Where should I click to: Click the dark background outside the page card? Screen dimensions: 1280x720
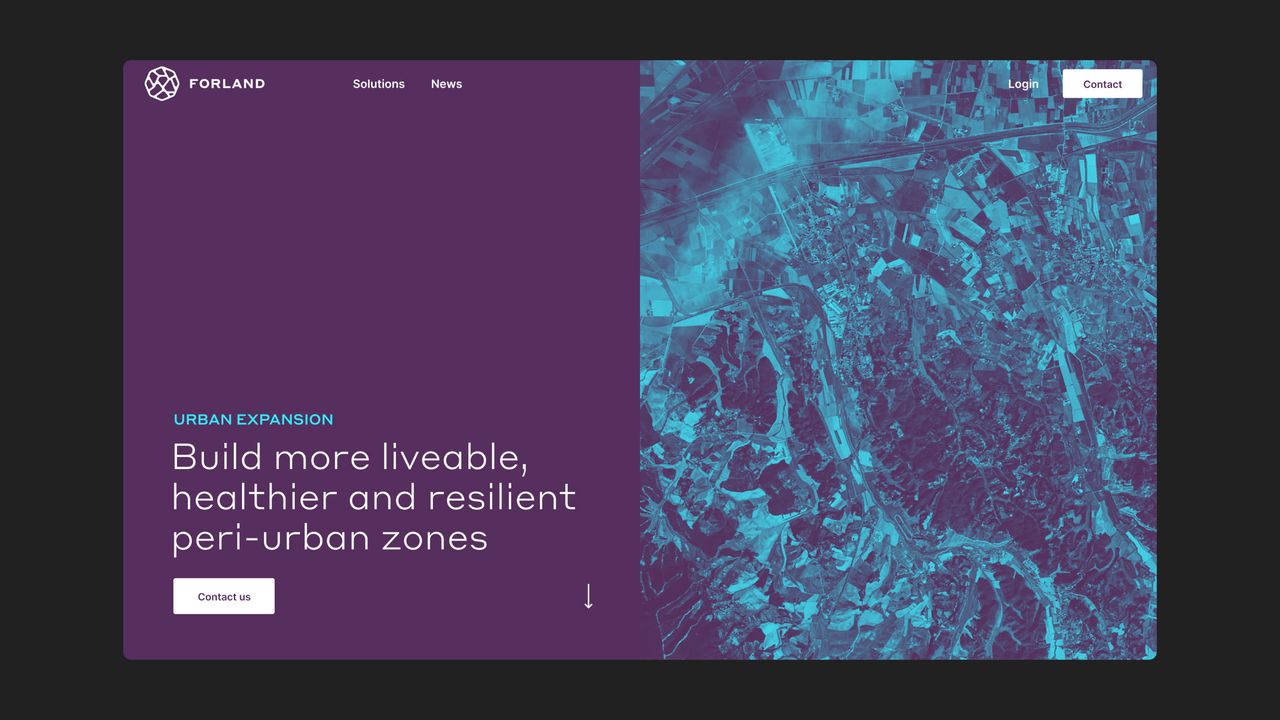point(60,360)
